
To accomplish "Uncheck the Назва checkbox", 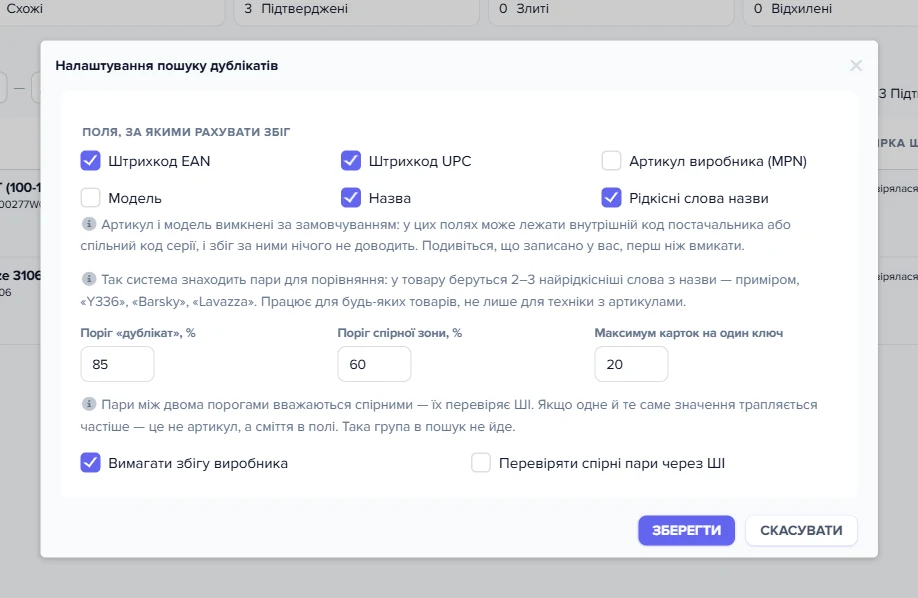I will coord(351,198).
